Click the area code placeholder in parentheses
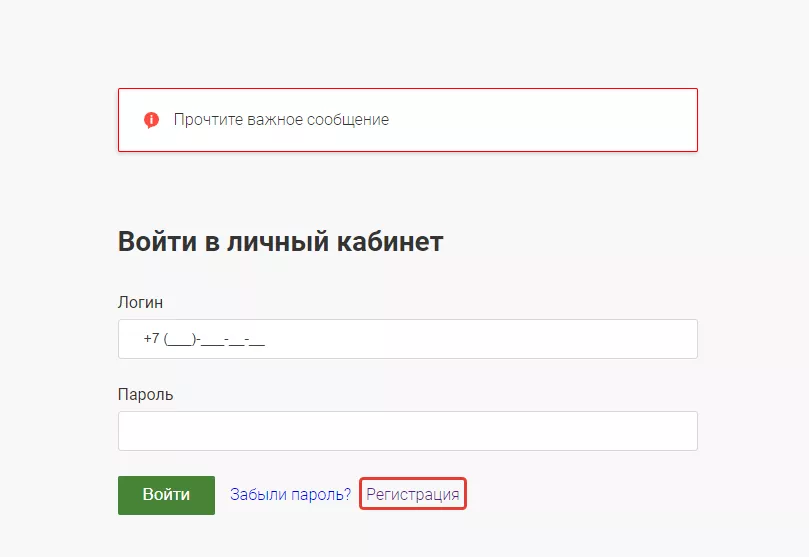 coord(179,340)
